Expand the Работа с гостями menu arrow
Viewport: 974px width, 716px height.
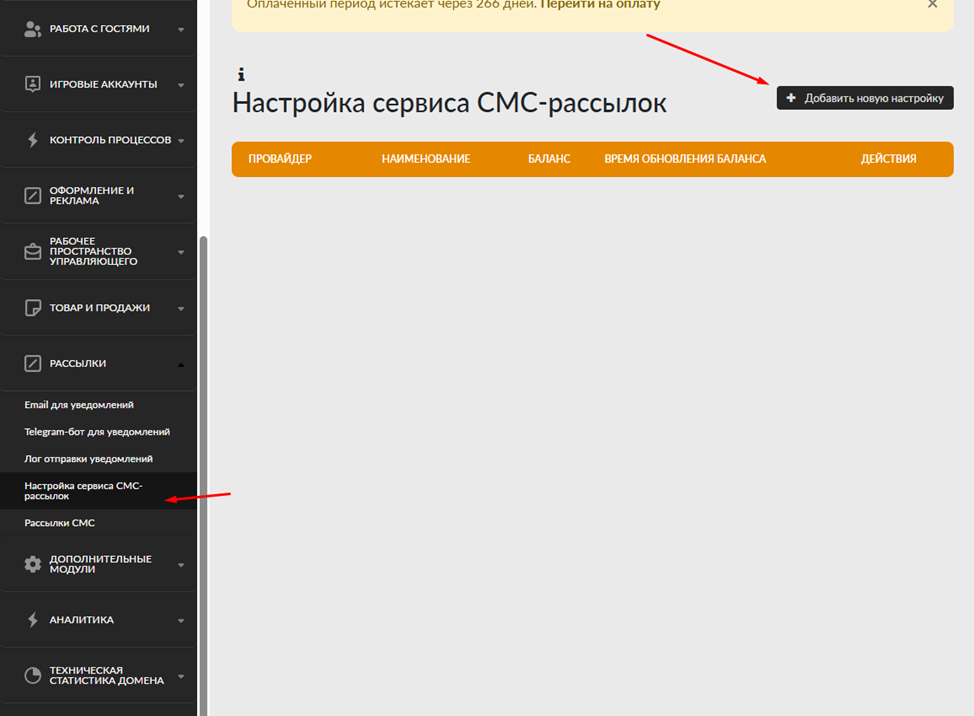click(x=181, y=30)
